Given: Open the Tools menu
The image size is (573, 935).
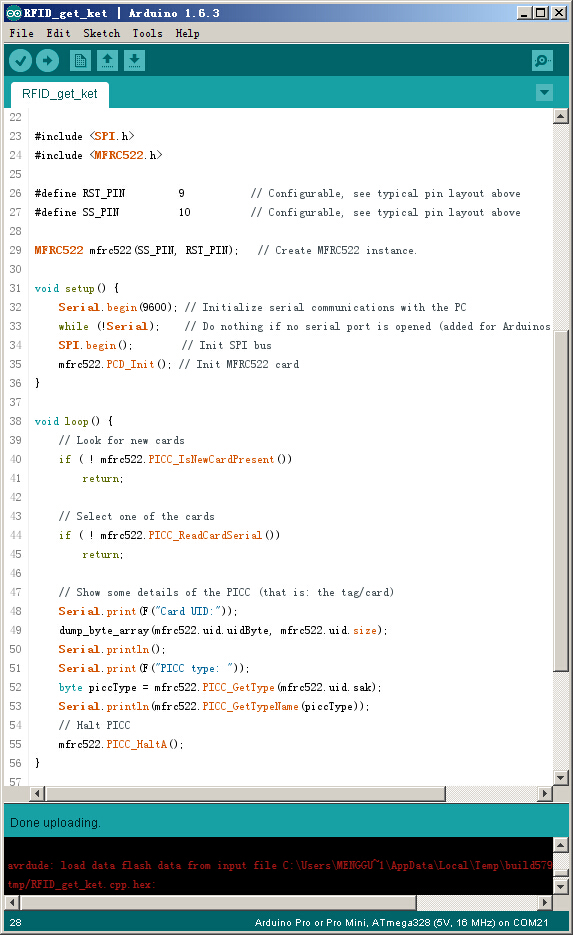Looking at the screenshot, I should pyautogui.click(x=147, y=33).
